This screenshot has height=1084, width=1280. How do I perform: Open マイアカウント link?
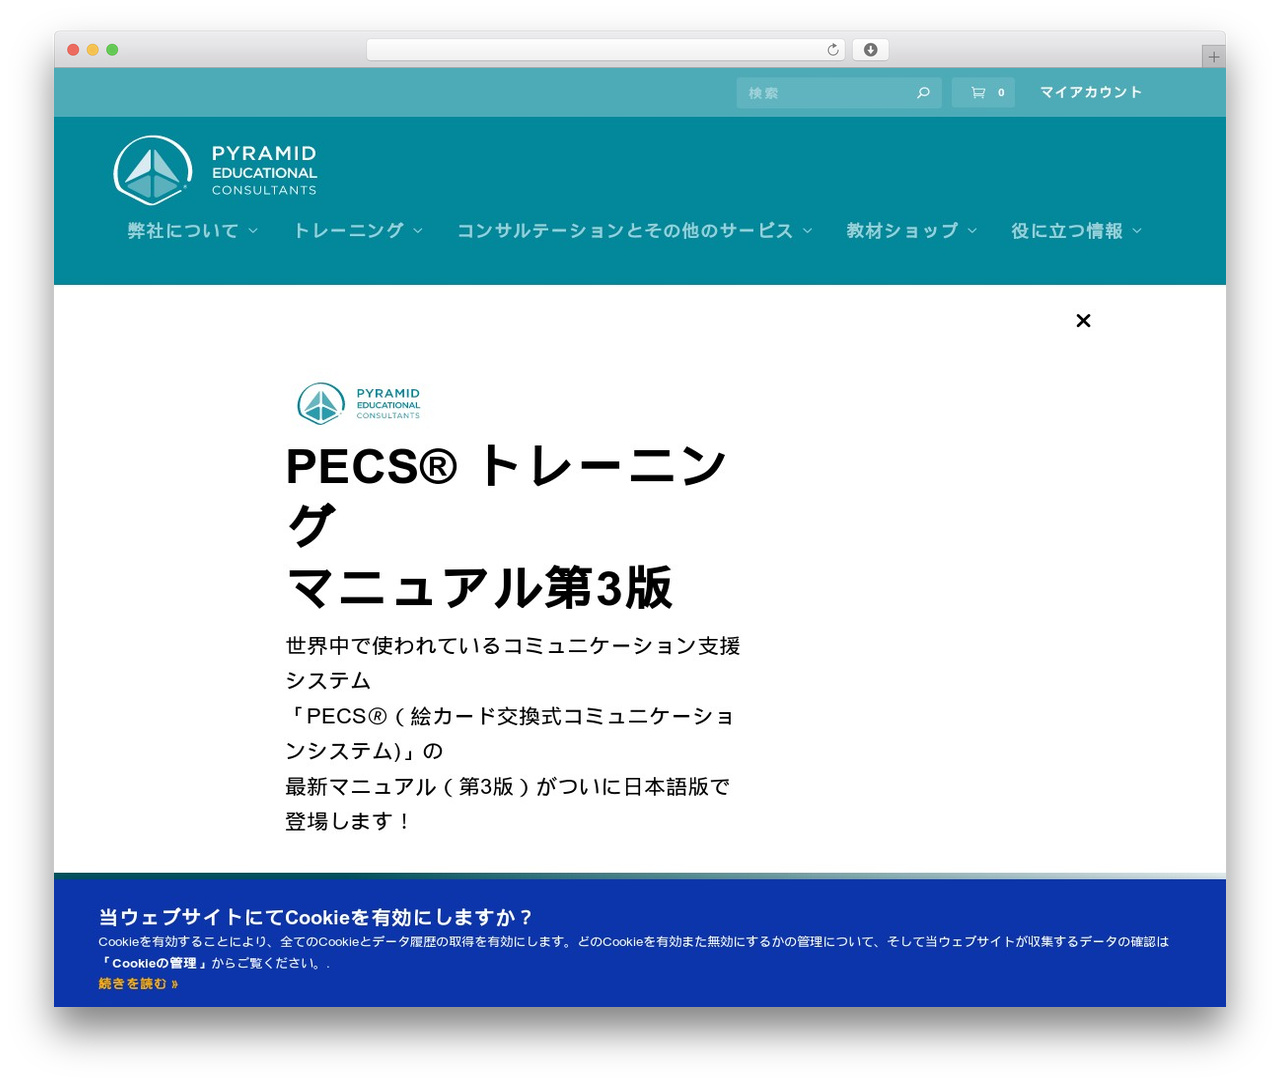coord(1090,93)
